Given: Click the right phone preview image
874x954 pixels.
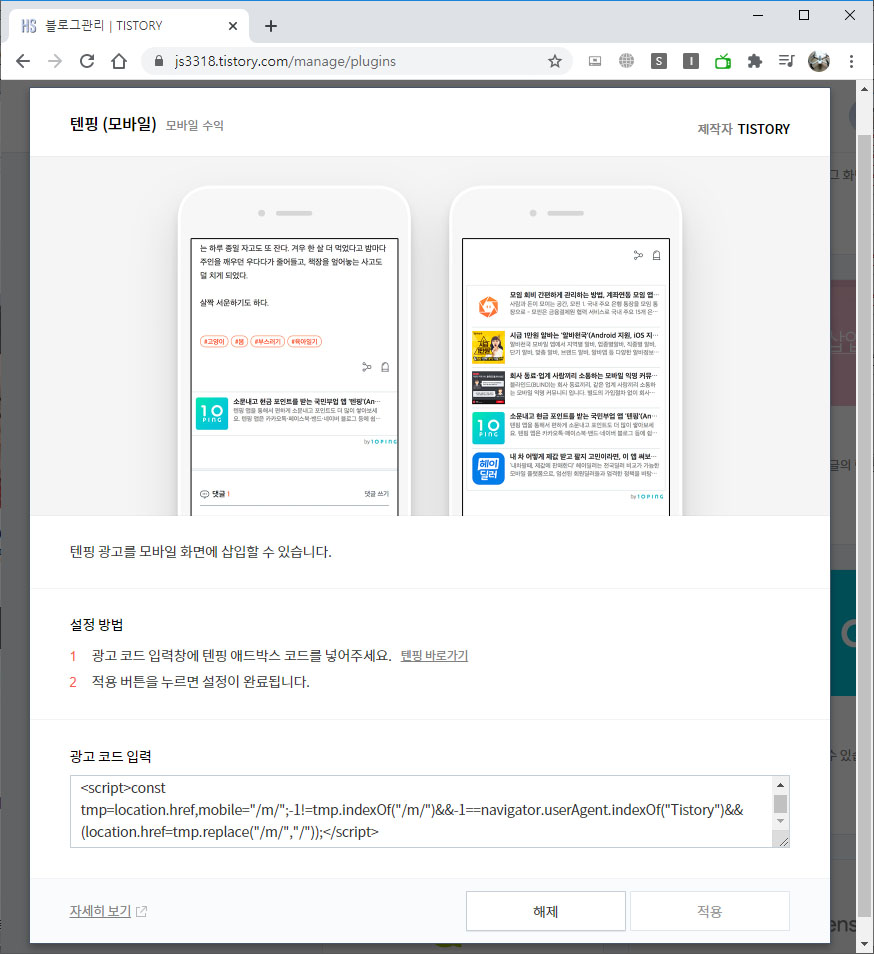Looking at the screenshot, I should tap(566, 351).
